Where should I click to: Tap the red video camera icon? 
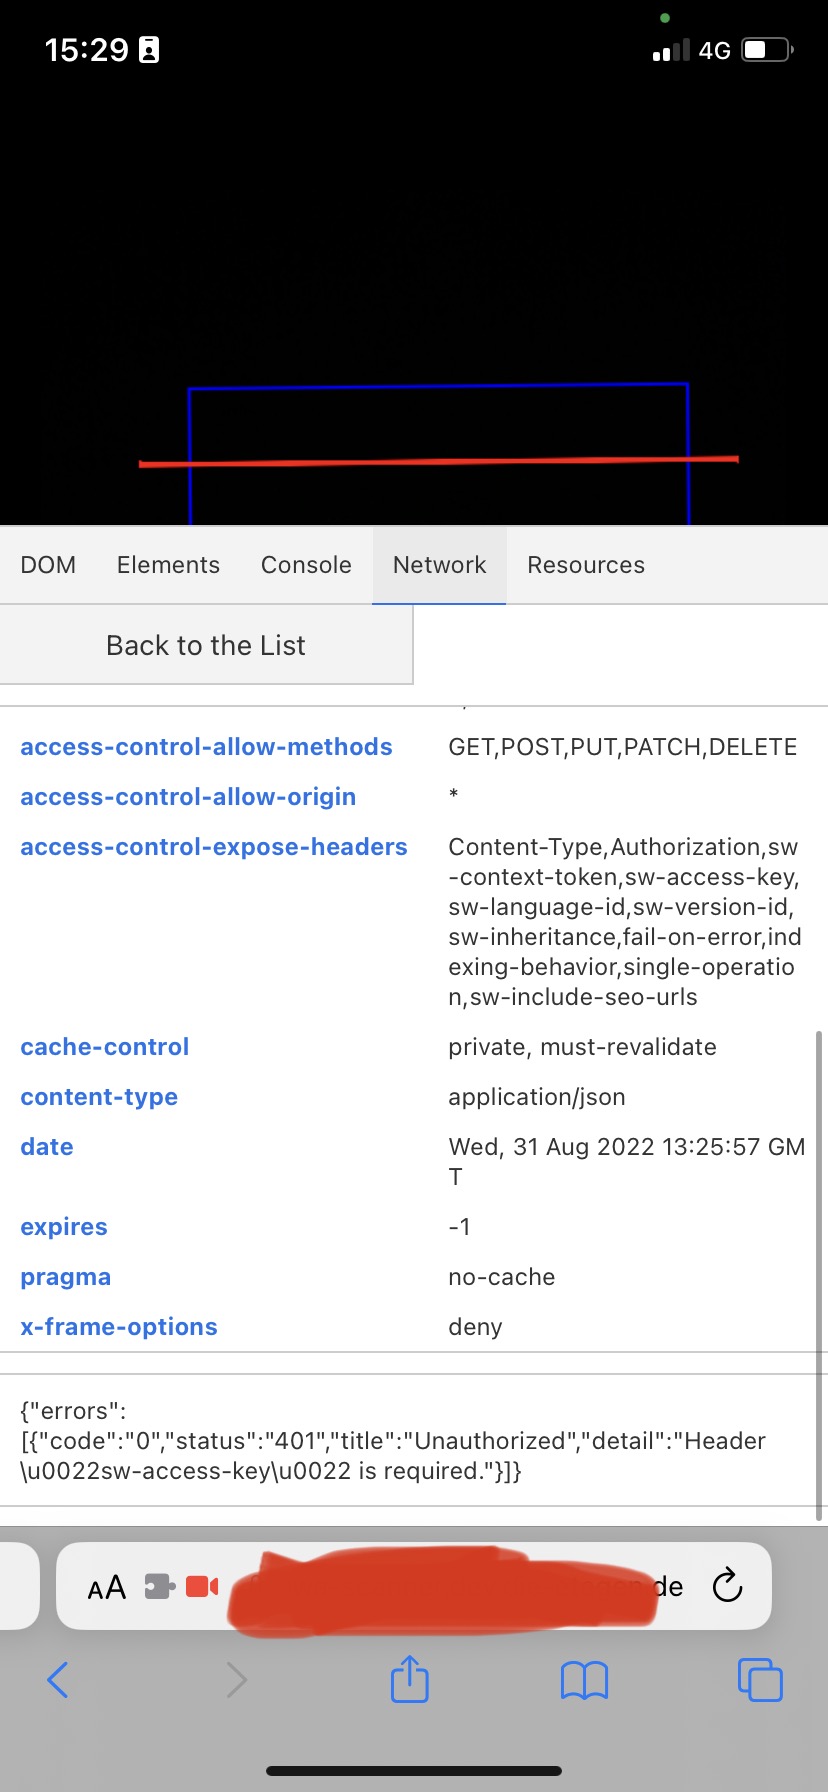[200, 1586]
